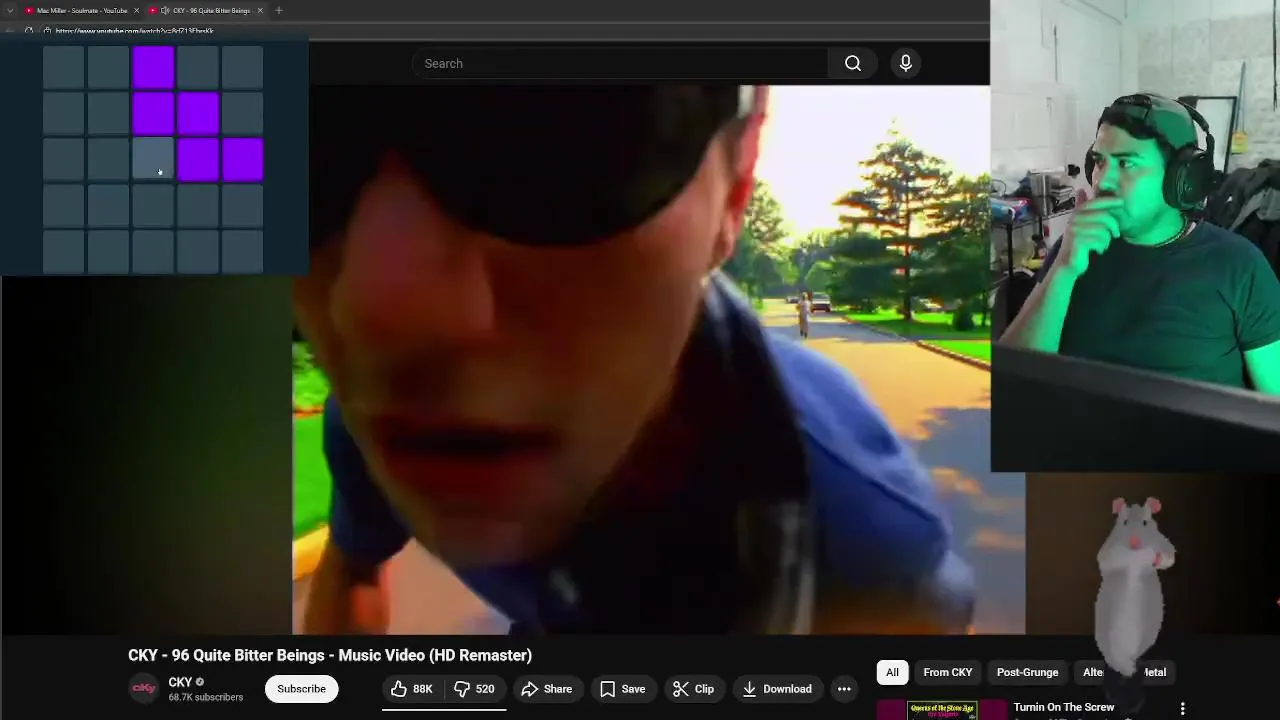Open the tab search chevron in browser
Viewport: 1280px width, 720px height.
(x=10, y=10)
